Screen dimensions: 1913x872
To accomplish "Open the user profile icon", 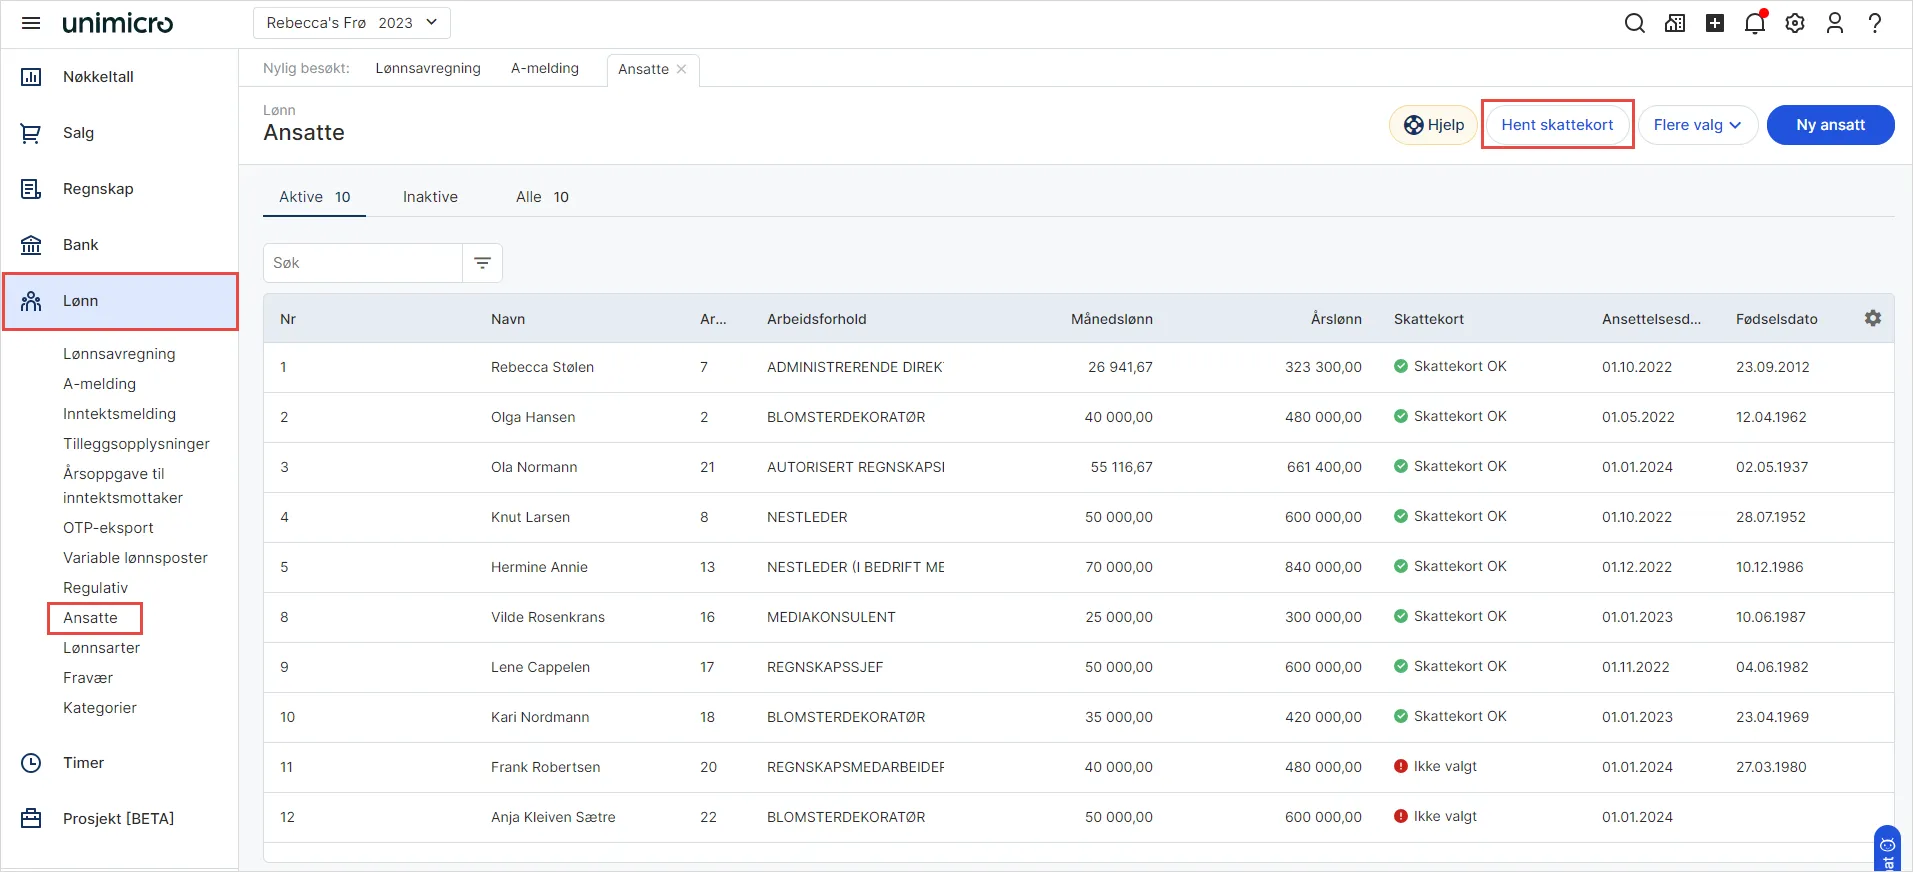I will coord(1835,23).
